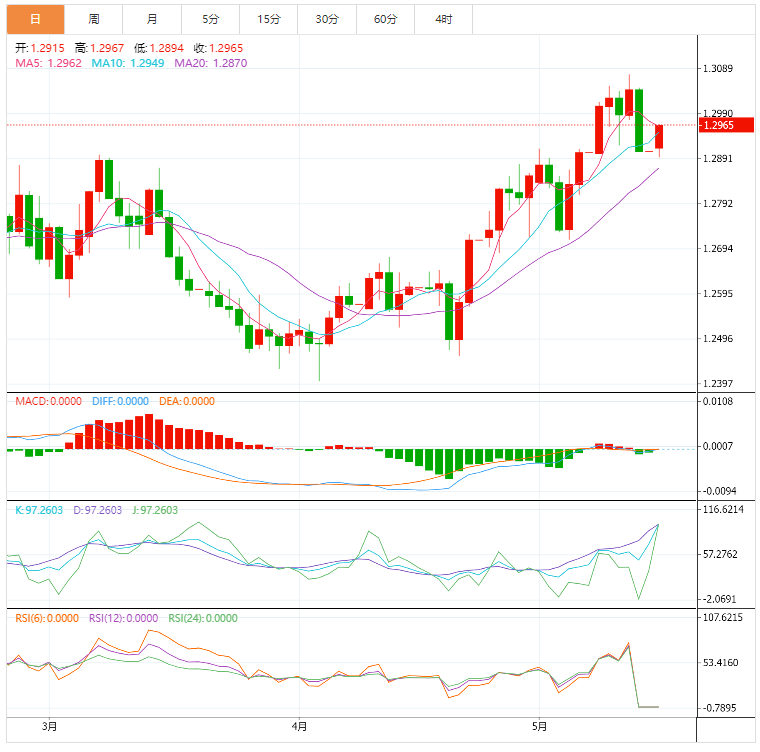Open the 5分 timeframe tab
The width and height of the screenshot is (760, 752).
210,19
